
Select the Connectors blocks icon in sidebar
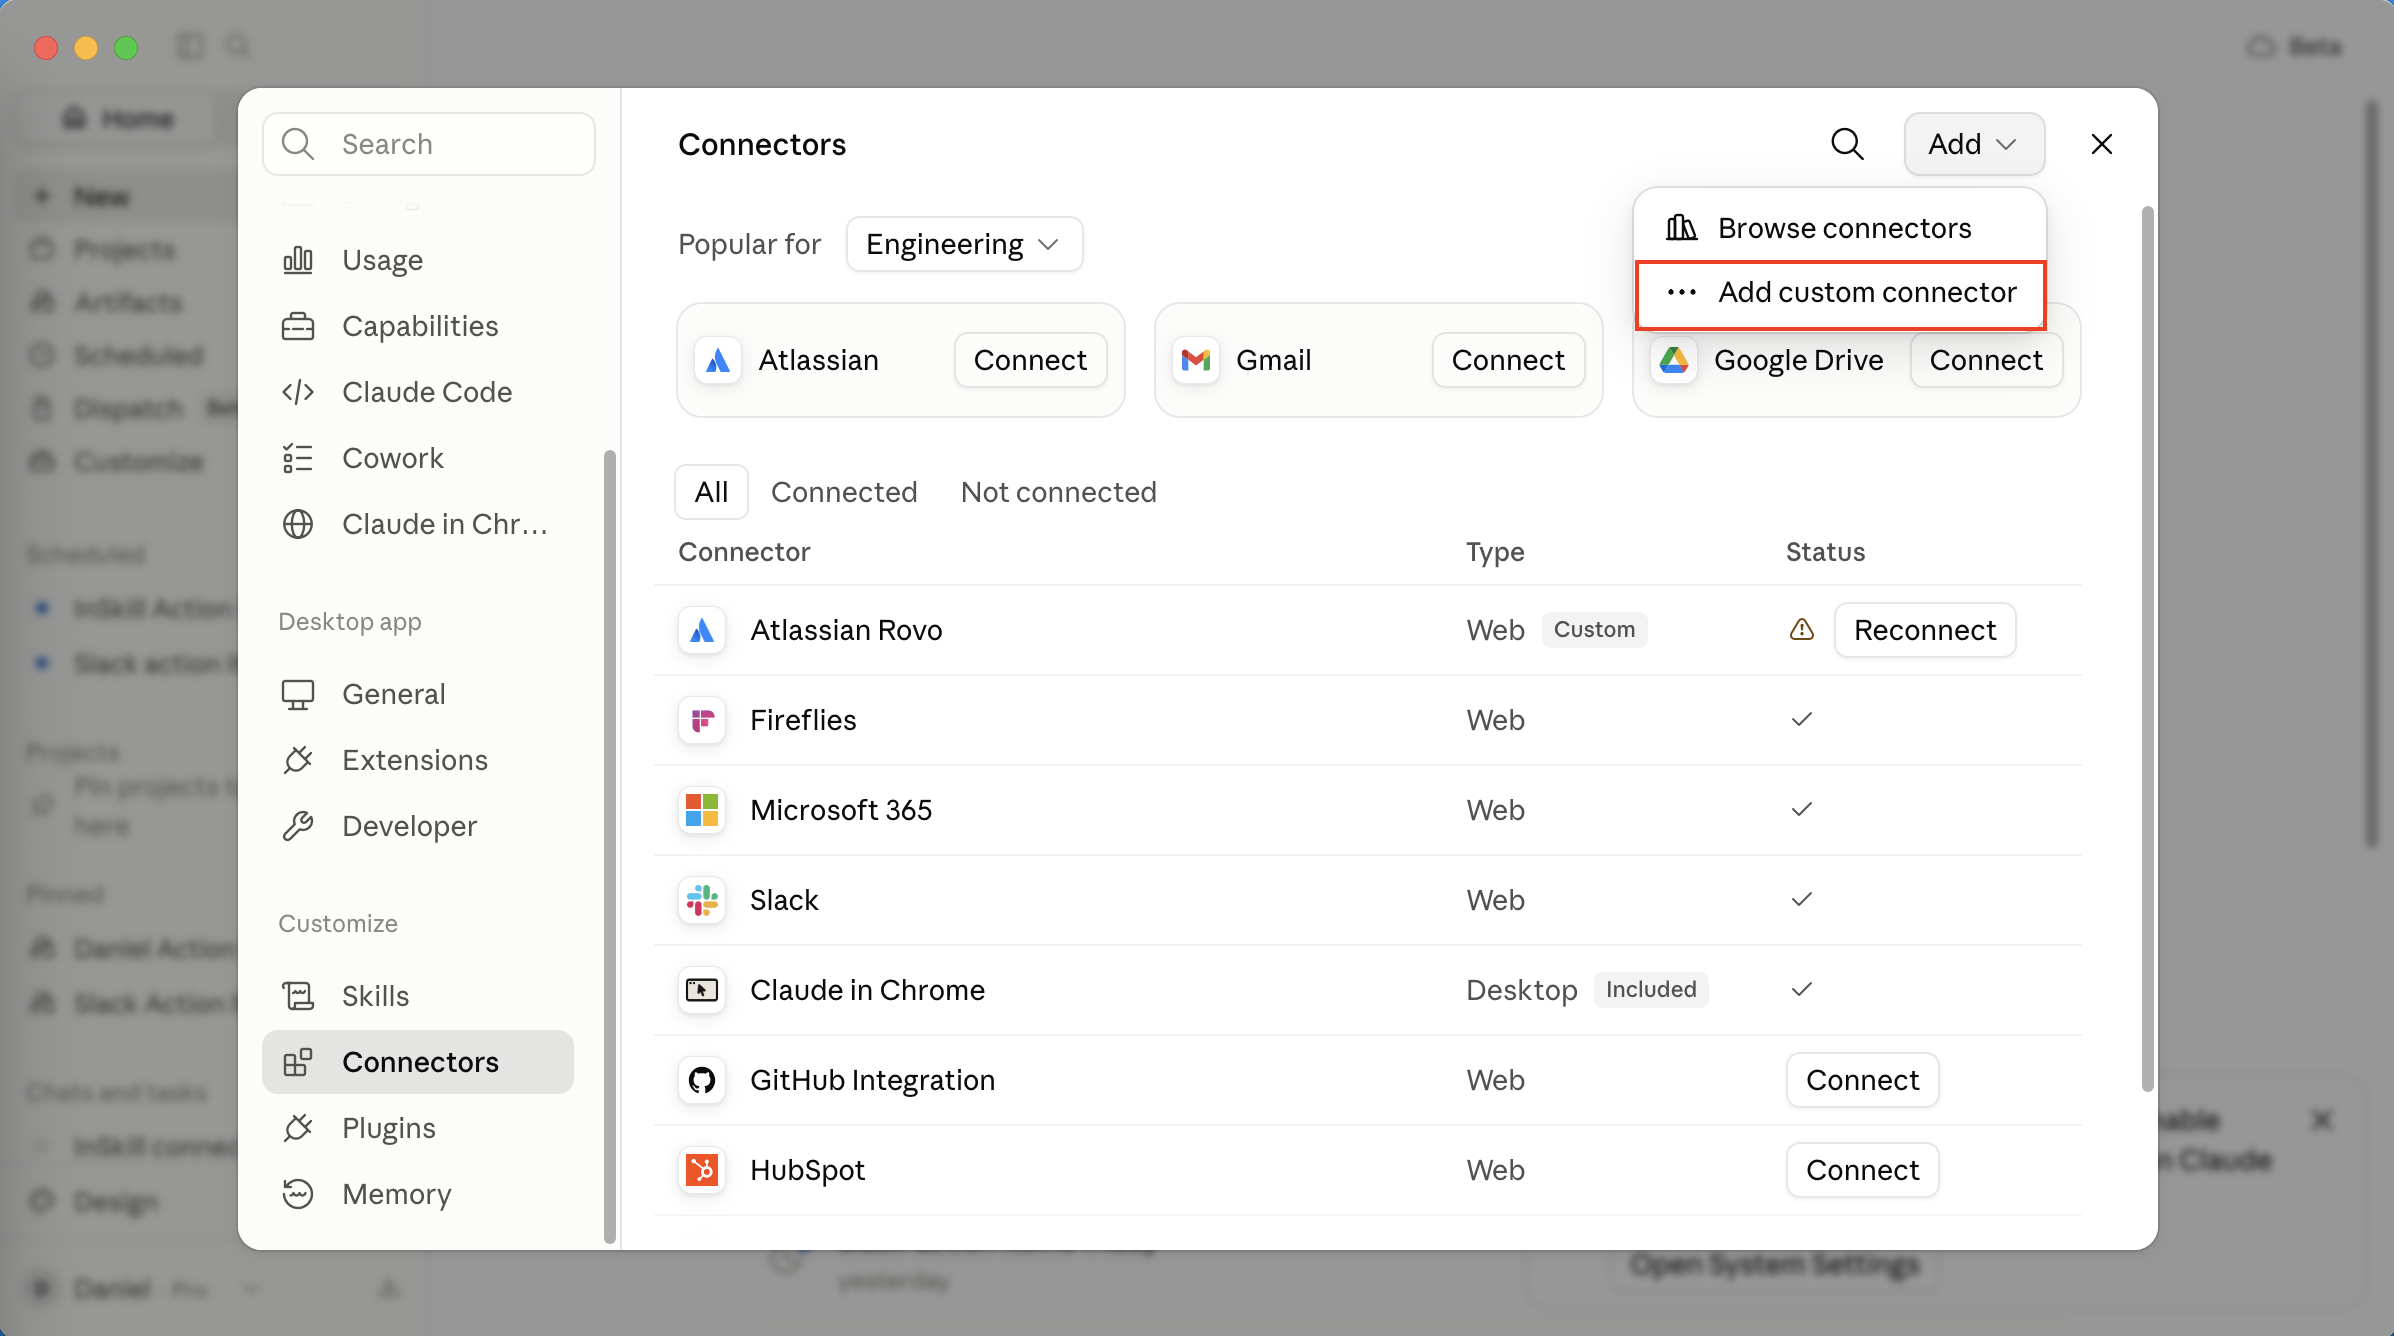(x=298, y=1062)
